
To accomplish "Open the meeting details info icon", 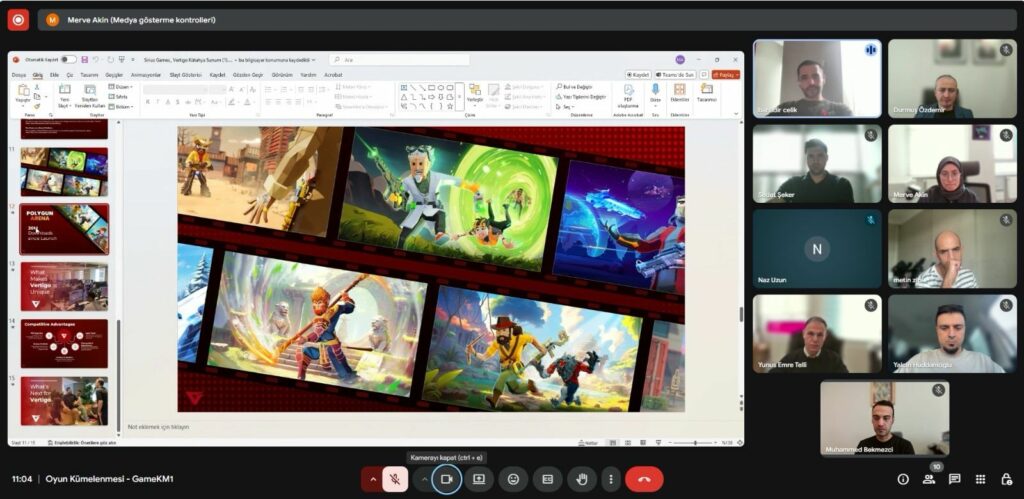I will (x=903, y=480).
